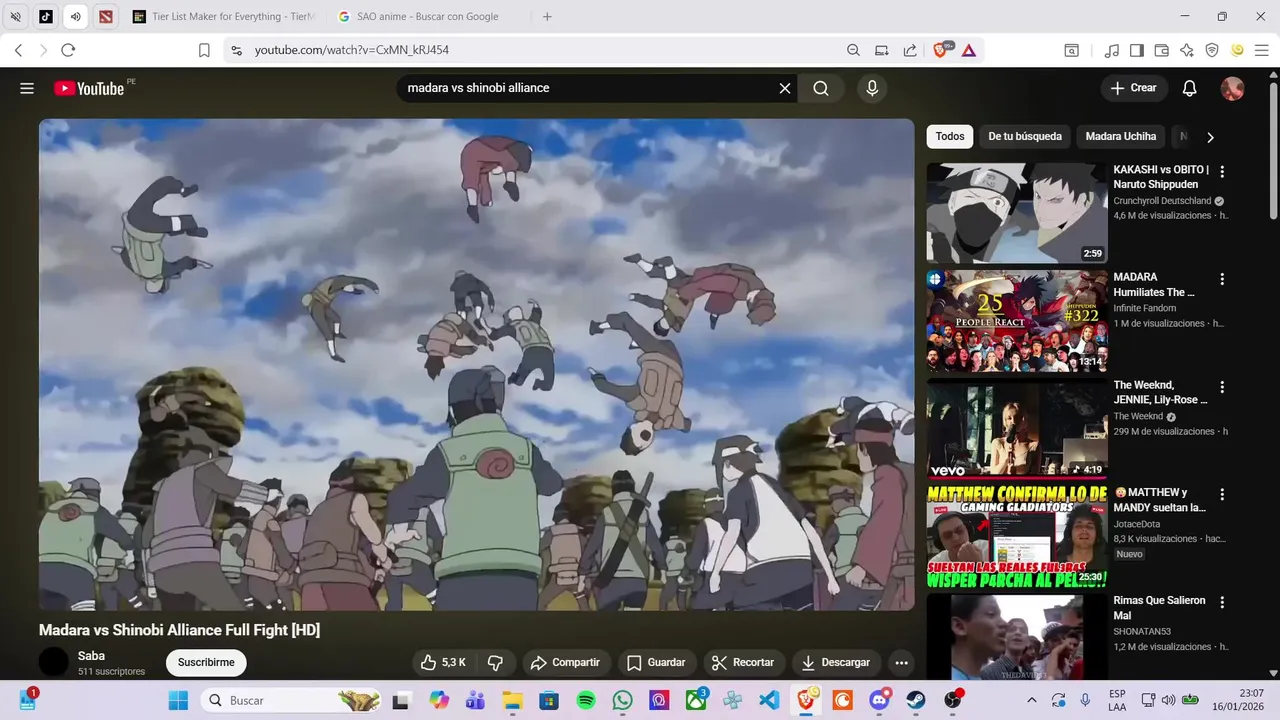The width and height of the screenshot is (1280, 720).
Task: Open the Leo AI sparkle icon
Action: (x=1187, y=50)
